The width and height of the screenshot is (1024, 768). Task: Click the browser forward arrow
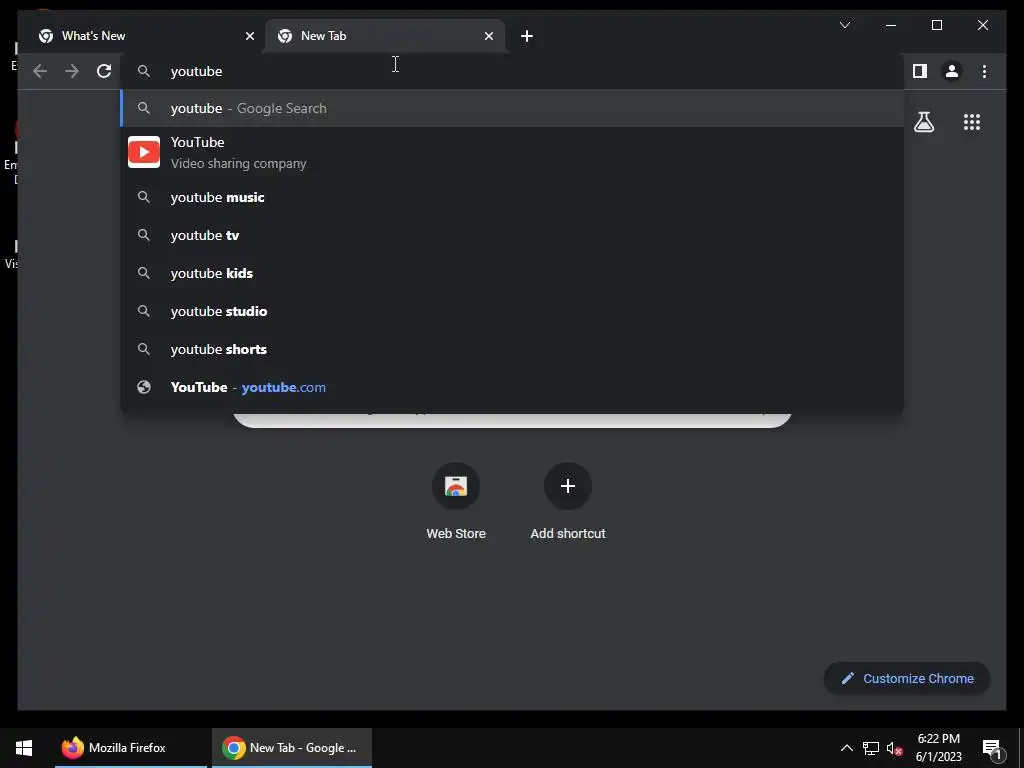72,71
